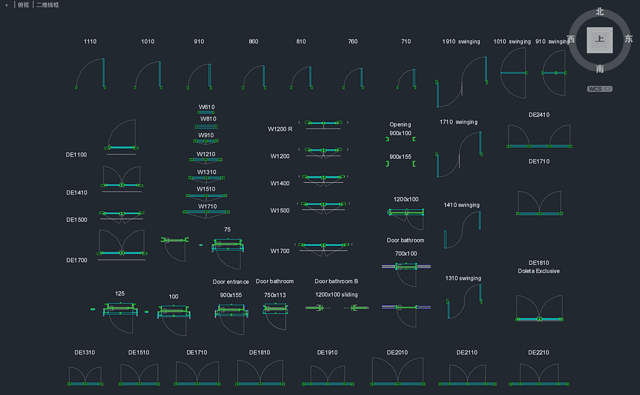This screenshot has width=640, height=395.
Task: Open the WCS coordinate system dropdown
Action: pos(599,89)
